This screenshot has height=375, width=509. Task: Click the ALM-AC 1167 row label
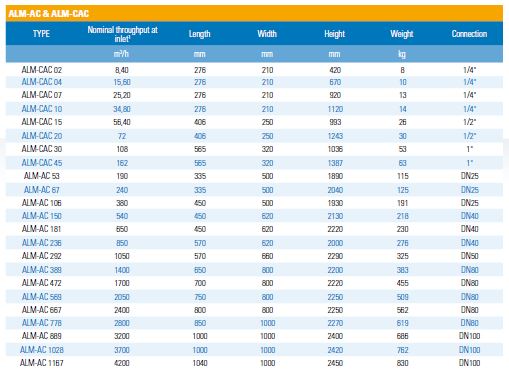point(42,363)
